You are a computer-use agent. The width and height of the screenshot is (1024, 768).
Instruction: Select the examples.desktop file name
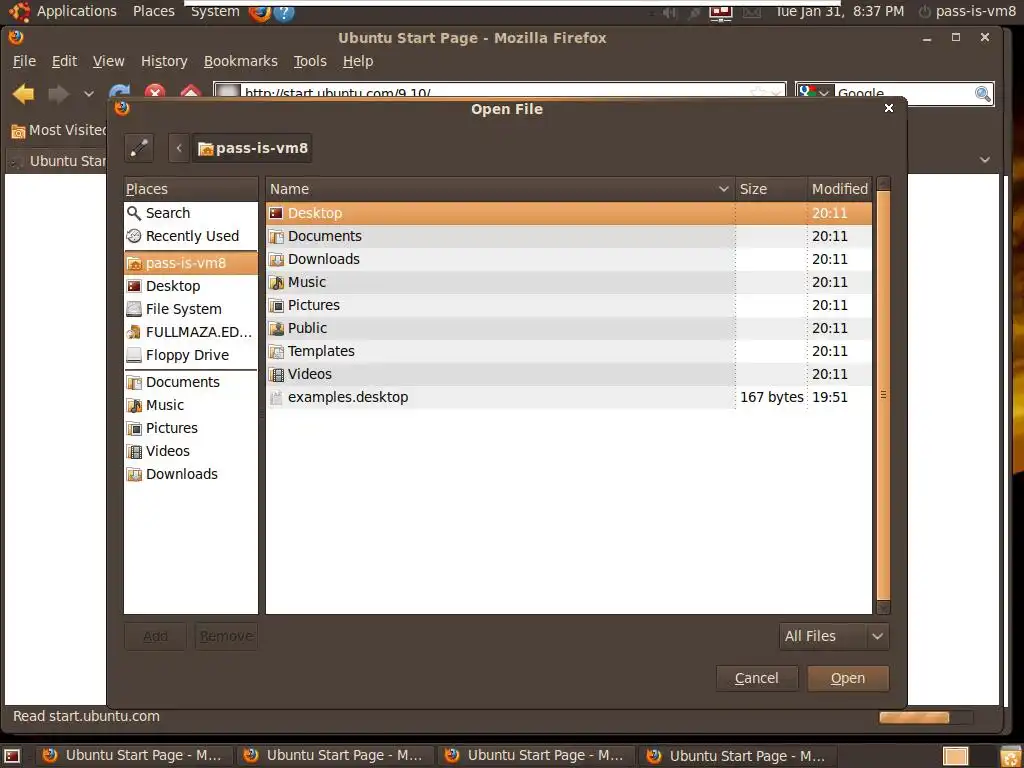(x=348, y=397)
